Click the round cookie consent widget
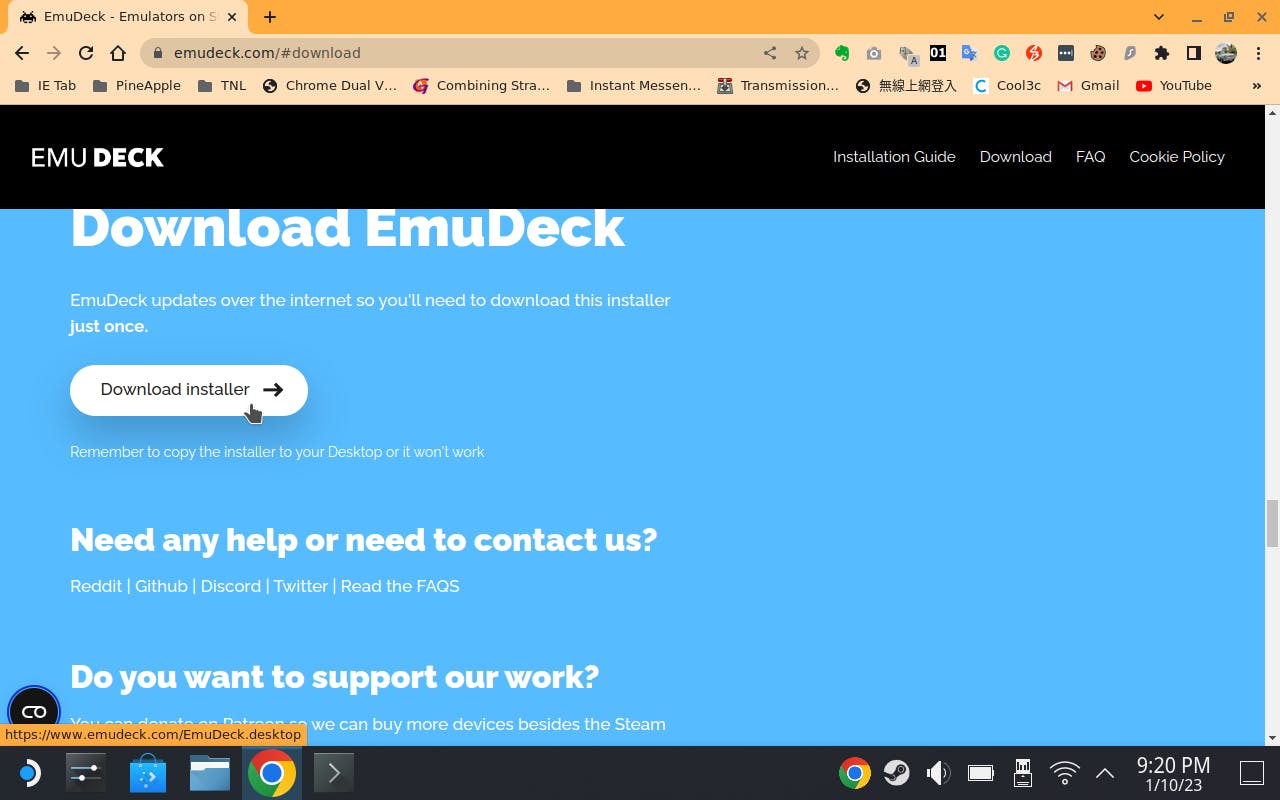The image size is (1280, 800). (34, 711)
